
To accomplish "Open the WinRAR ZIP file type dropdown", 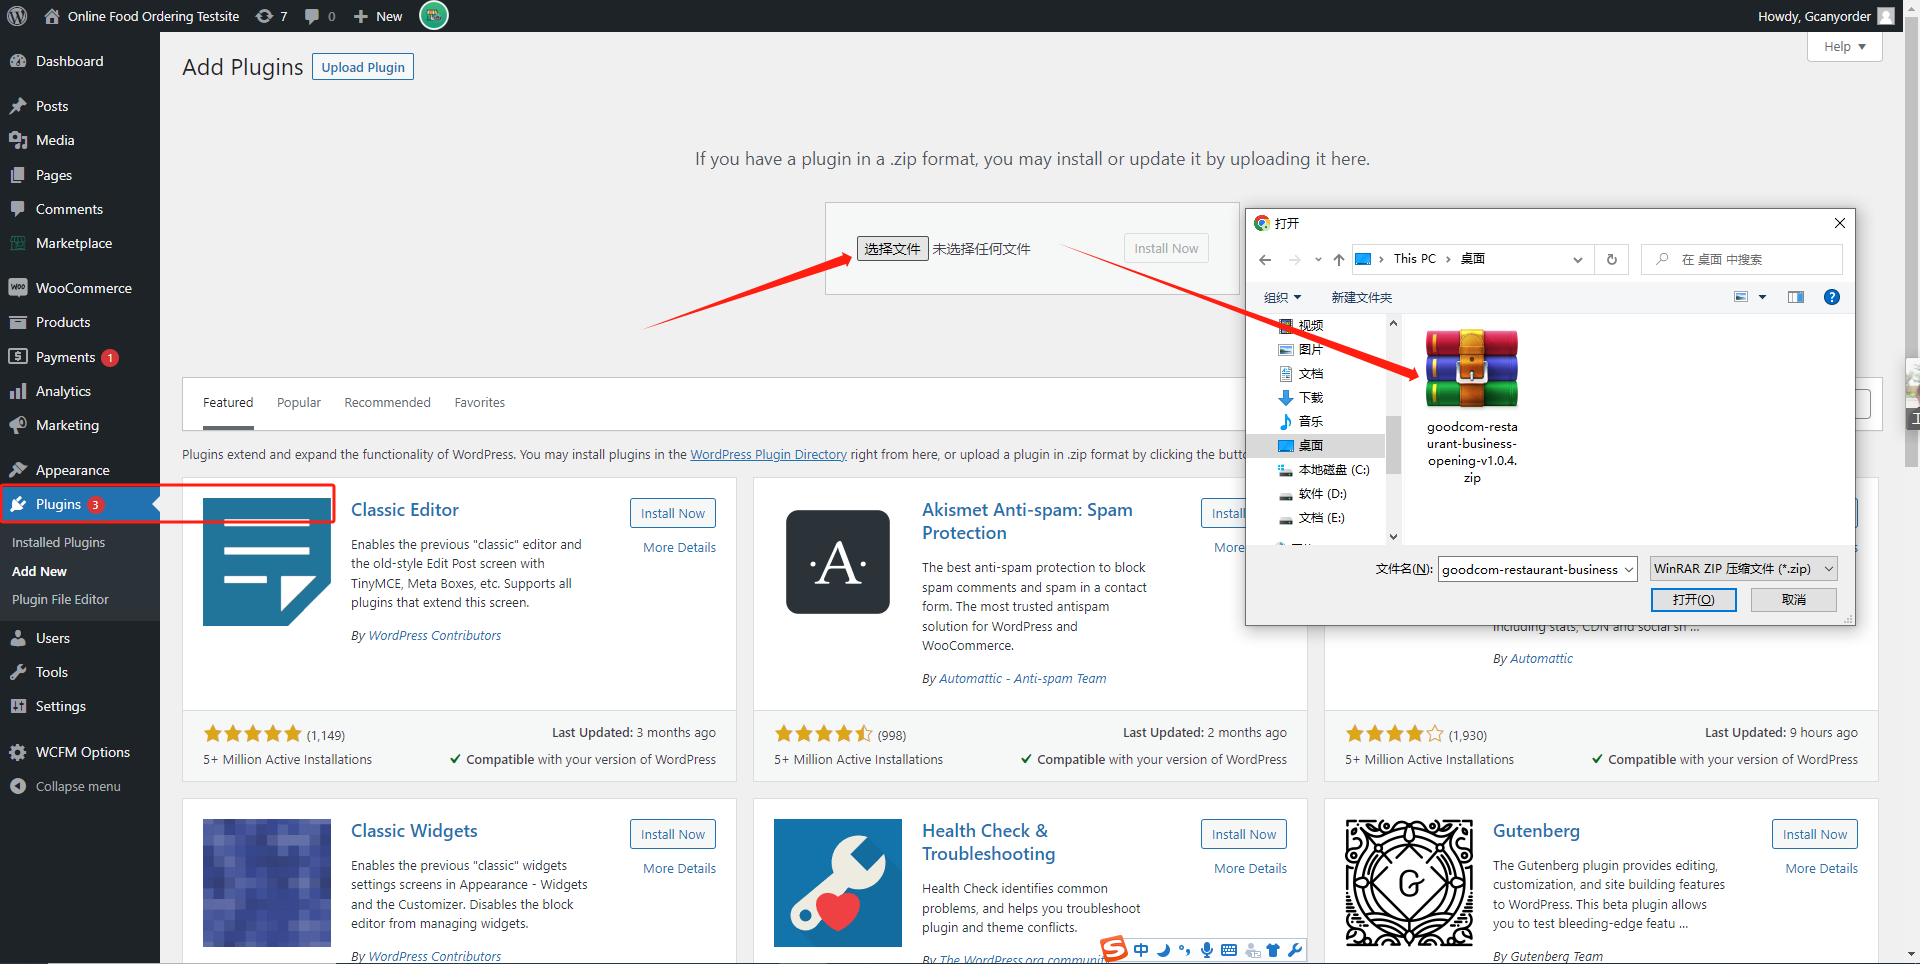I will point(1743,569).
